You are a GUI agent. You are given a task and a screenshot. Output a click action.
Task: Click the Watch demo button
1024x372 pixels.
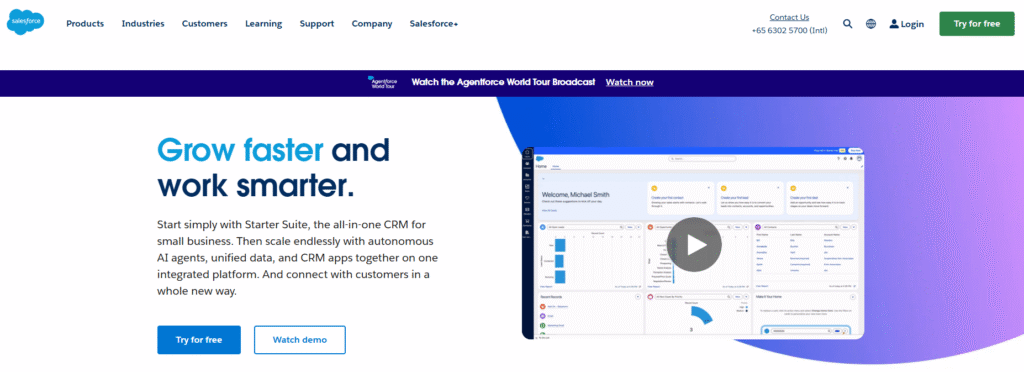pyautogui.click(x=300, y=339)
